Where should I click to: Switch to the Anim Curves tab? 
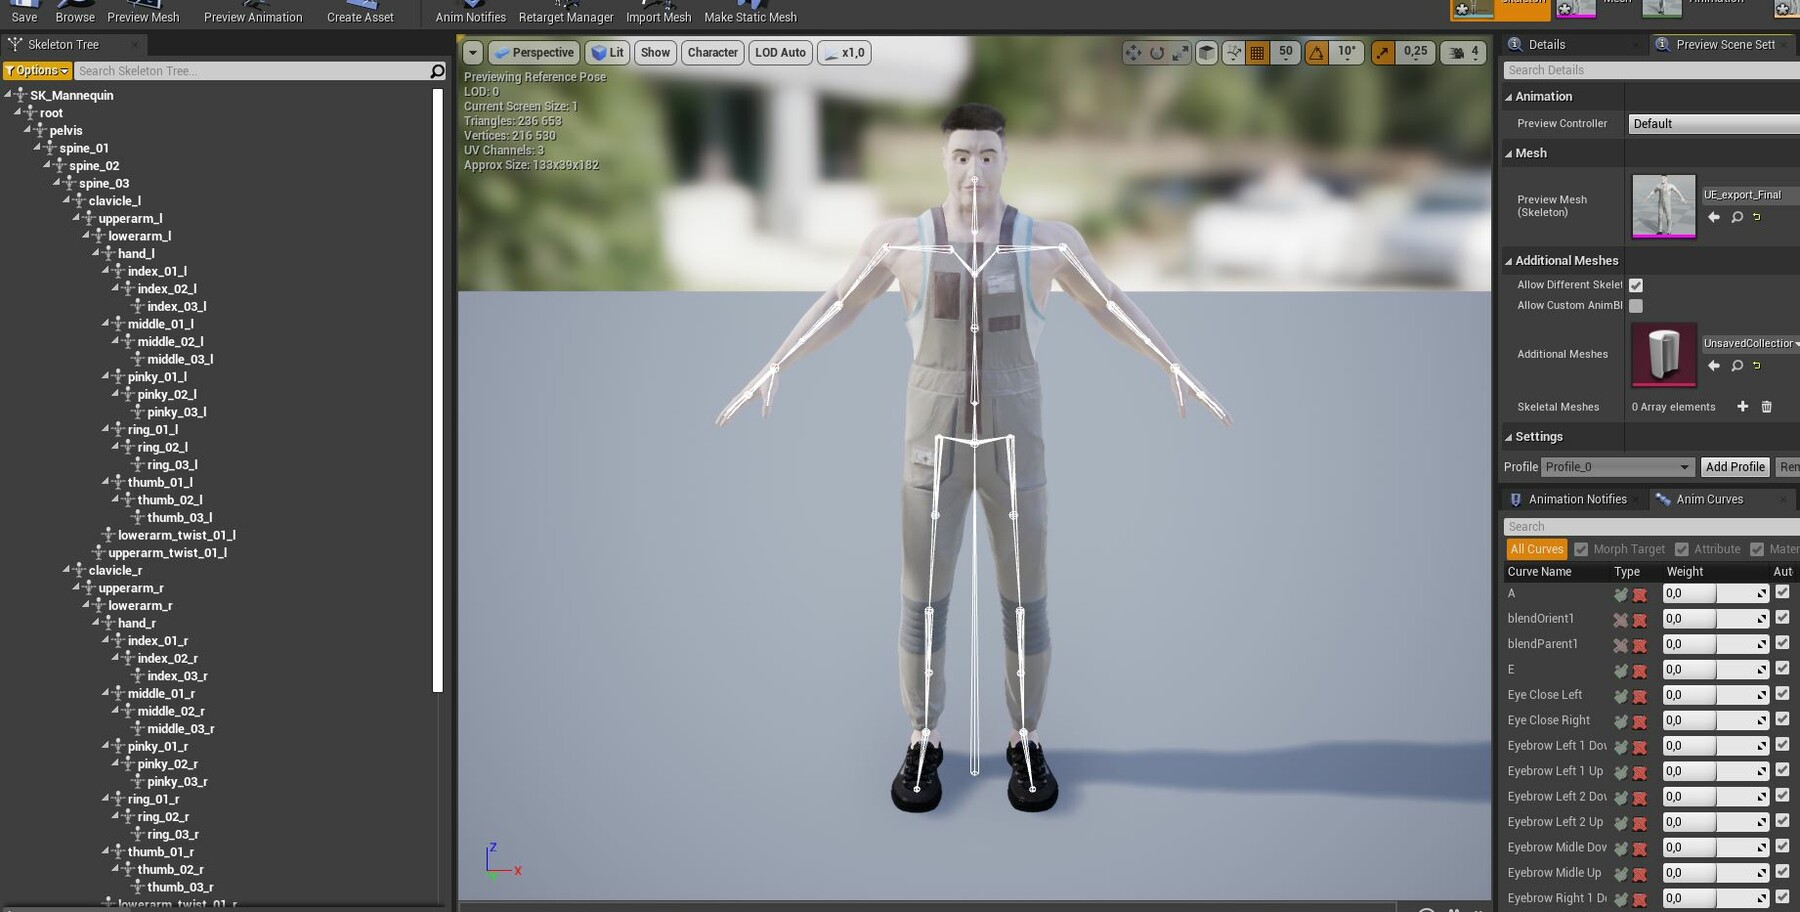(1712, 498)
